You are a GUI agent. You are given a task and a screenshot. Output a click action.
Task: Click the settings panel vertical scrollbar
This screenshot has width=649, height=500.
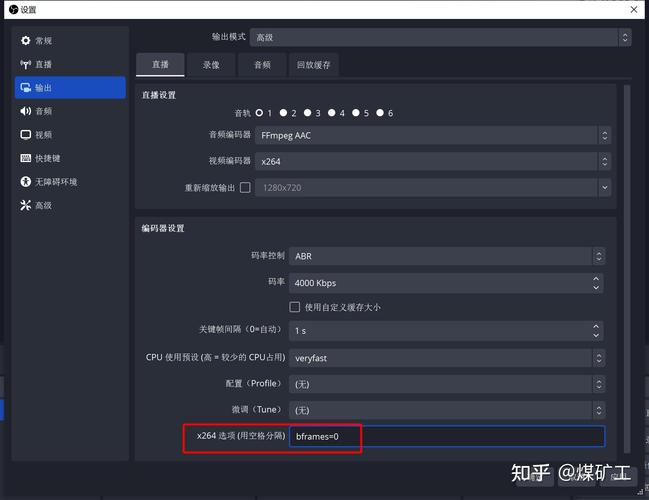627,269
